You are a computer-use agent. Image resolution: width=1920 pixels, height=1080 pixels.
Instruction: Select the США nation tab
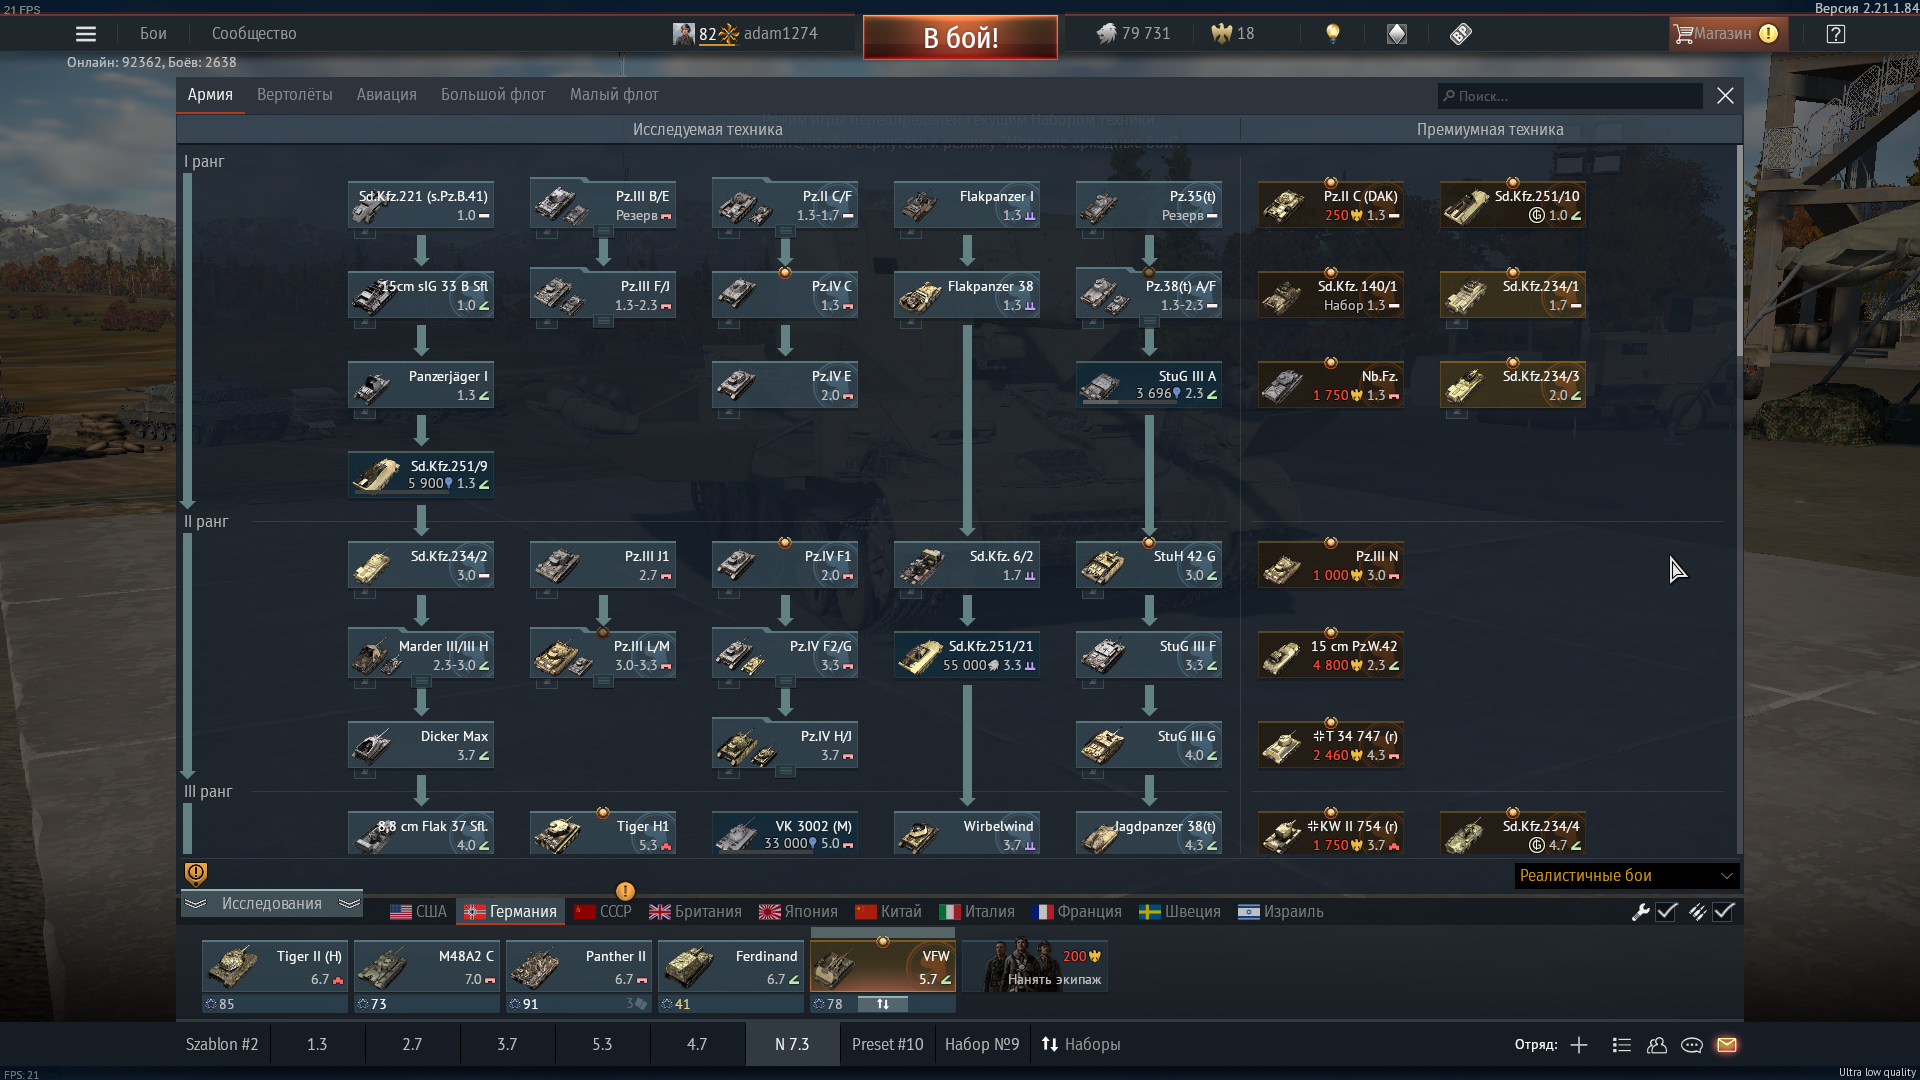[x=418, y=912]
